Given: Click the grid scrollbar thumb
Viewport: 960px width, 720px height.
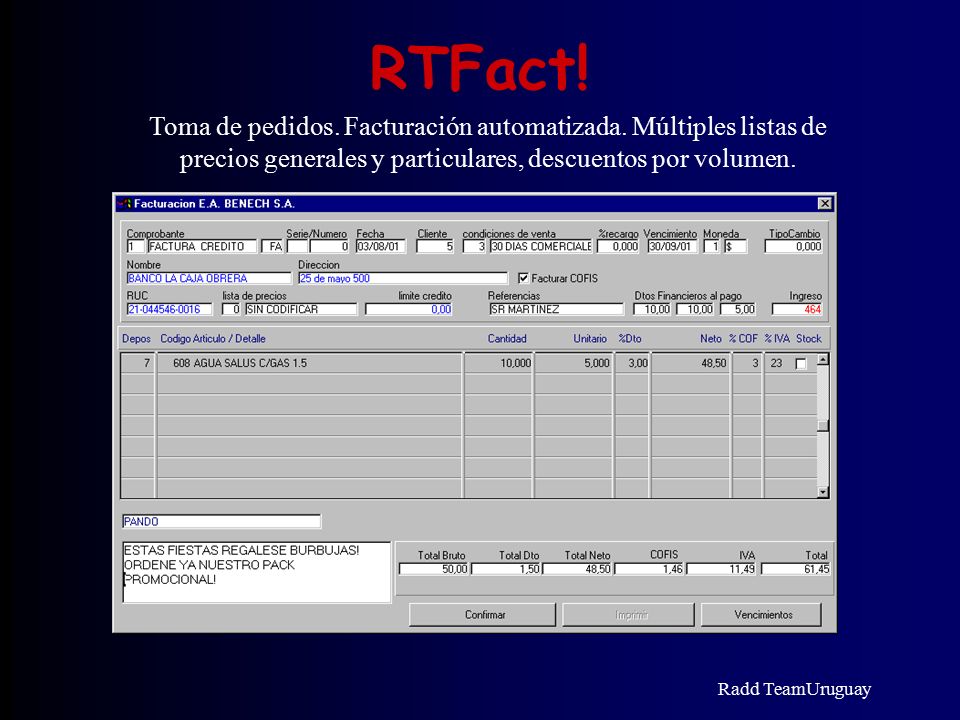Looking at the screenshot, I should 823,426.
